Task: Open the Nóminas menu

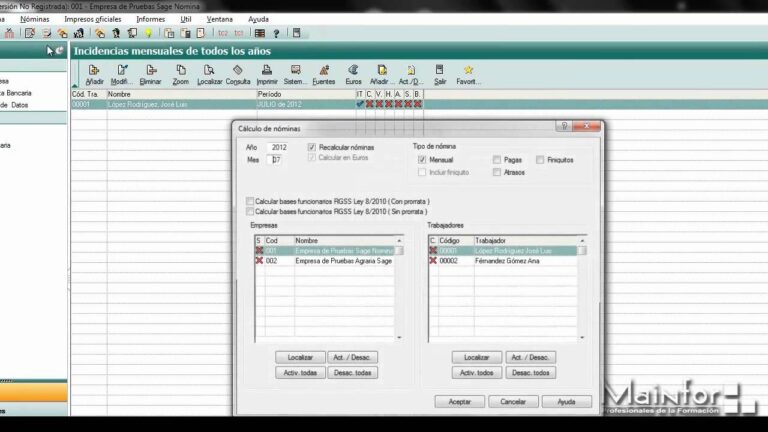Action: (x=35, y=19)
